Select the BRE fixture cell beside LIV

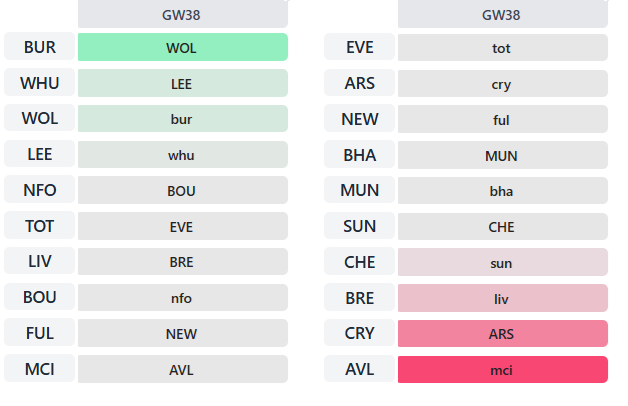click(182, 262)
